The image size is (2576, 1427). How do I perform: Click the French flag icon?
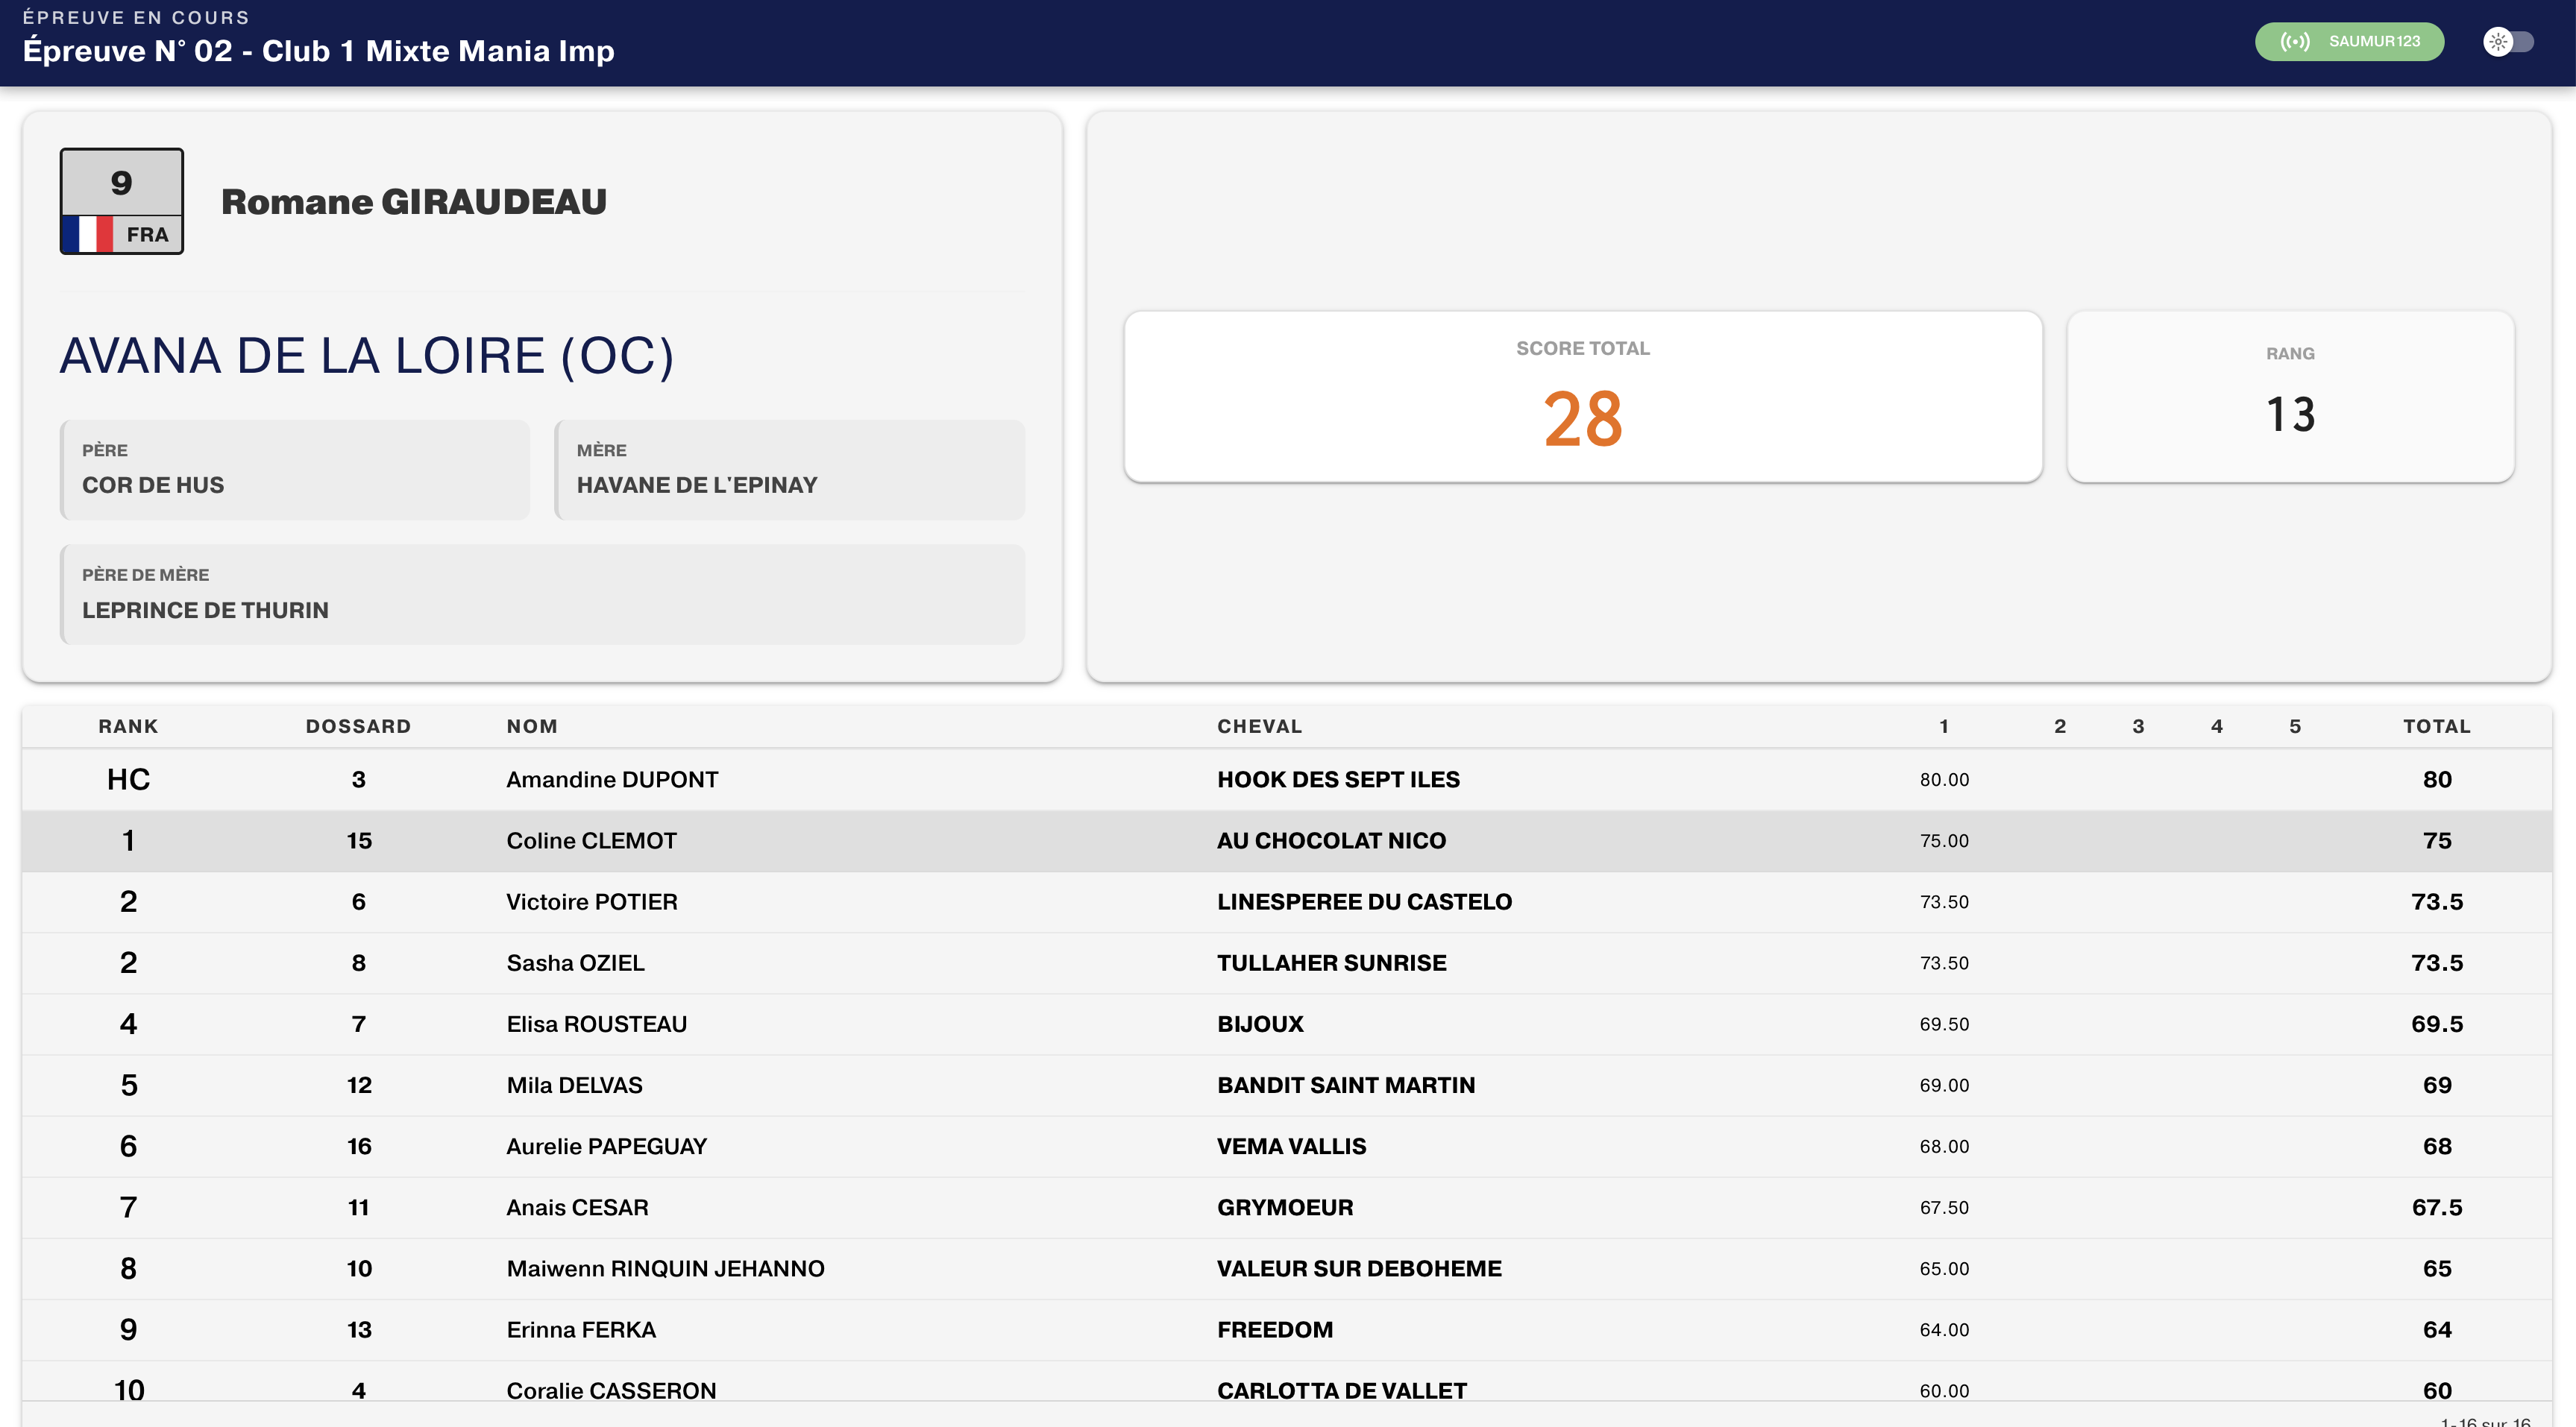(x=89, y=234)
